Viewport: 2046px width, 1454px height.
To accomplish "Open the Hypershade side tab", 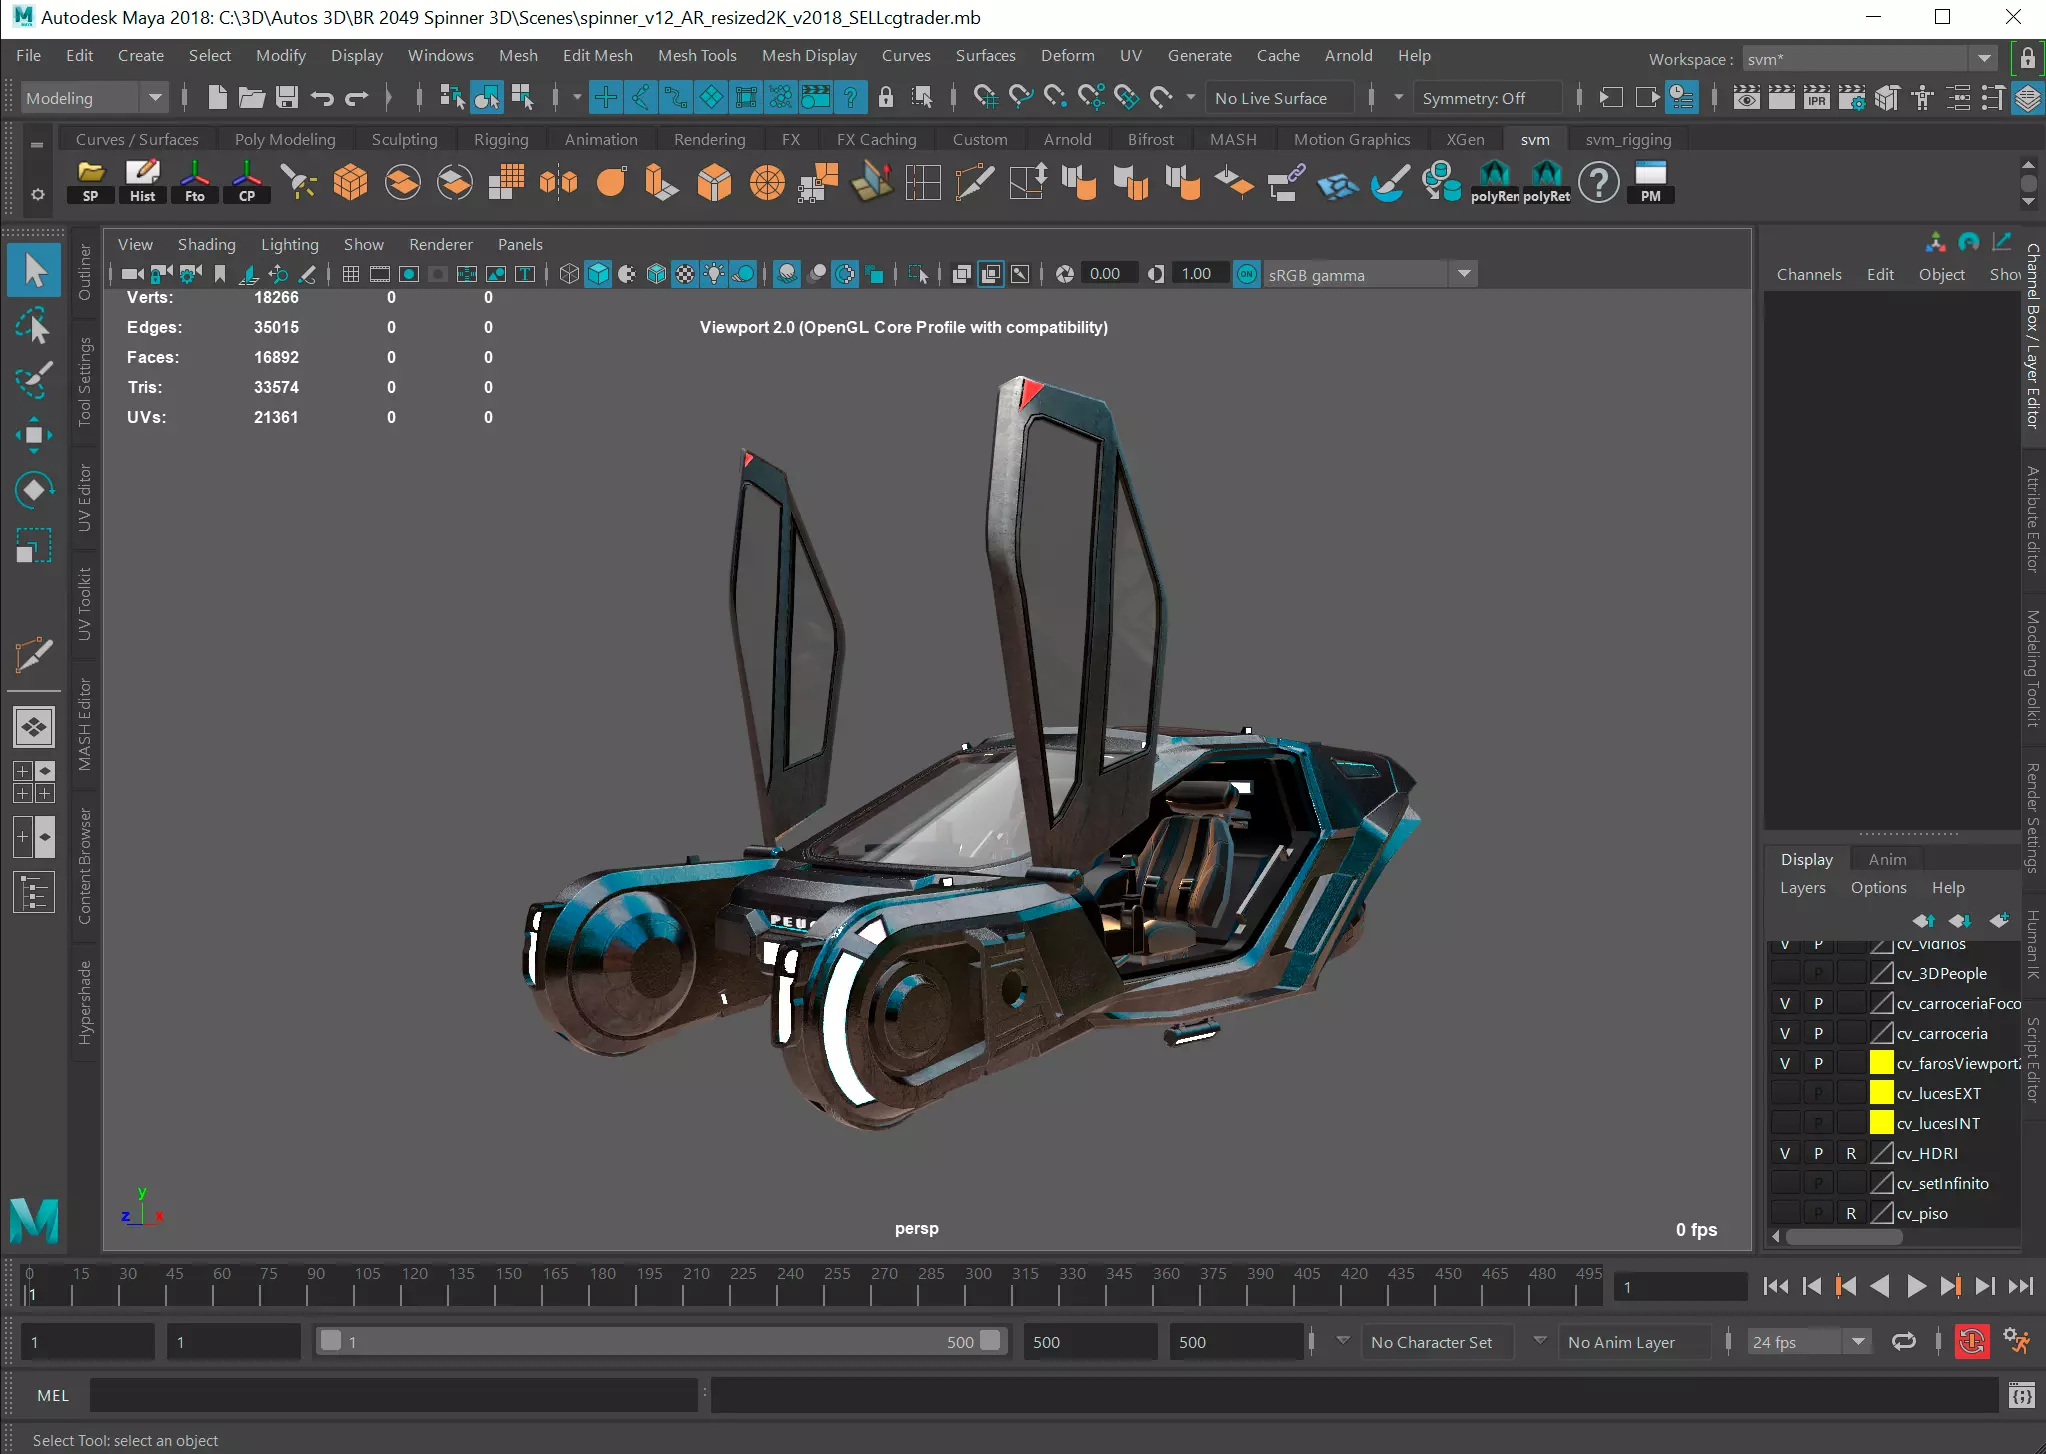I will (84, 1003).
